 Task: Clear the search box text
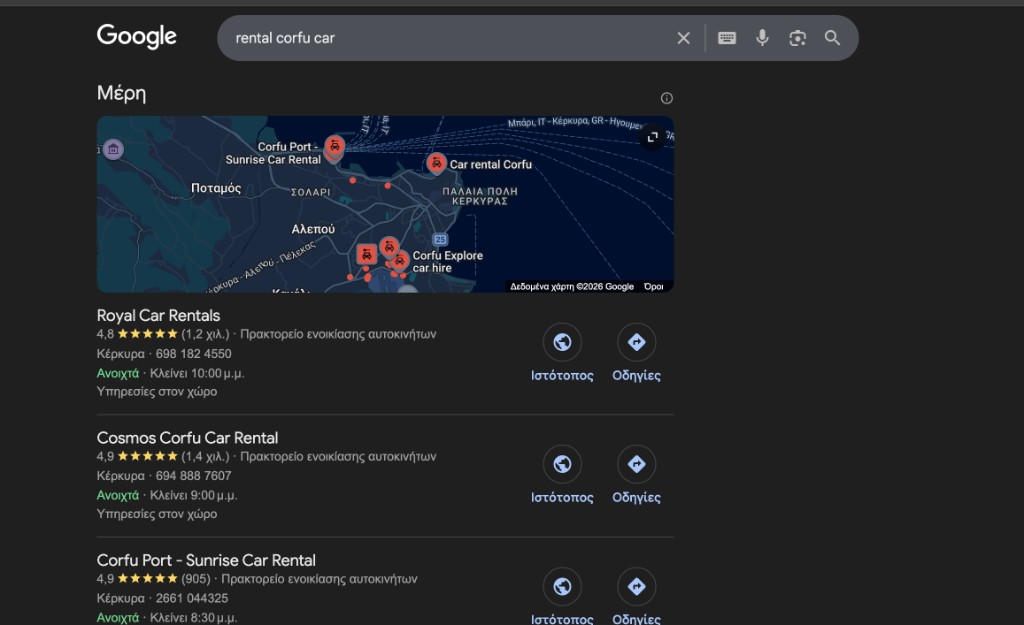(x=684, y=38)
